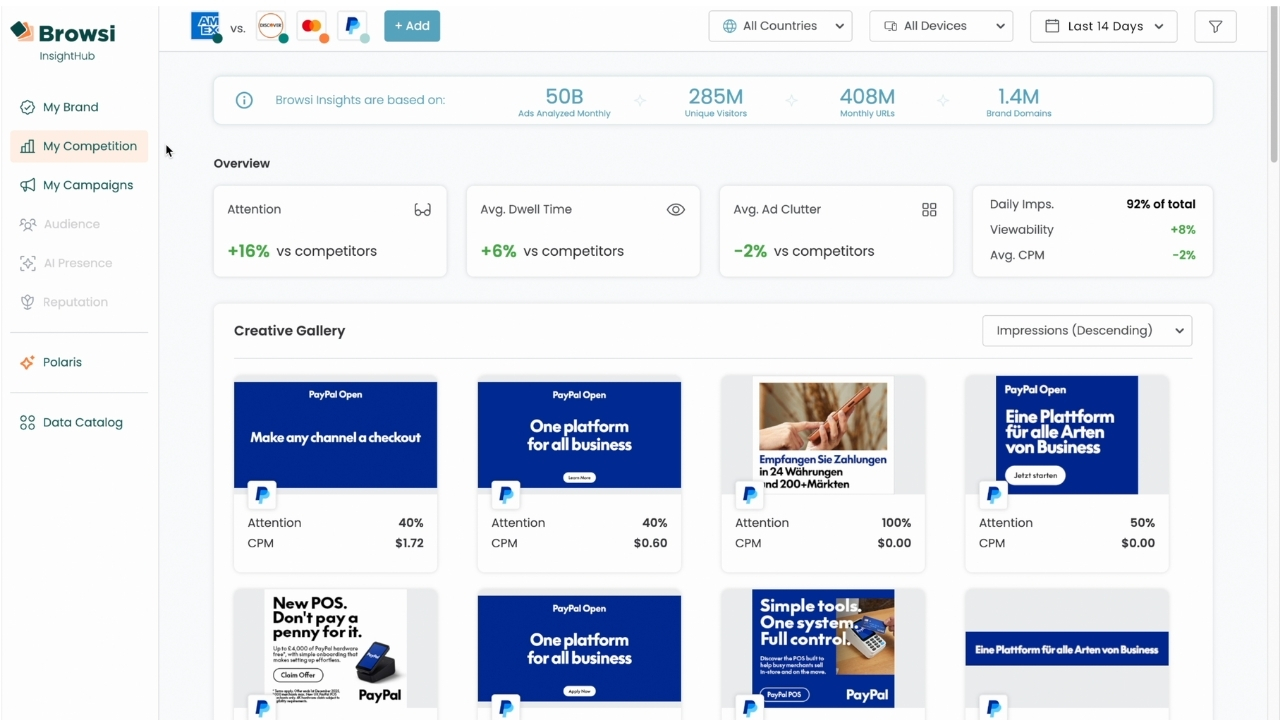Open My Campaigns section
The image size is (1280, 720).
[x=87, y=185]
